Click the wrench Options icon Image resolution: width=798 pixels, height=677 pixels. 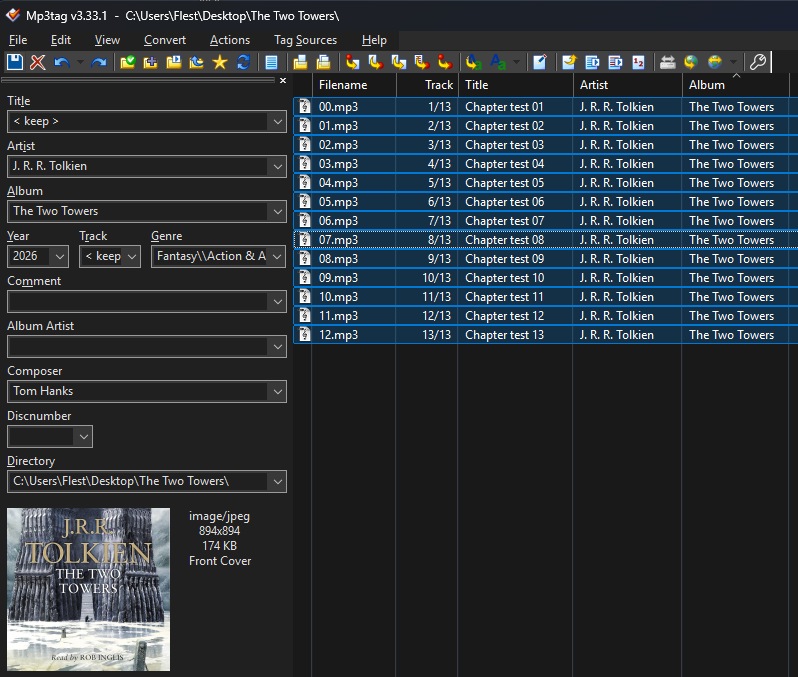757,62
